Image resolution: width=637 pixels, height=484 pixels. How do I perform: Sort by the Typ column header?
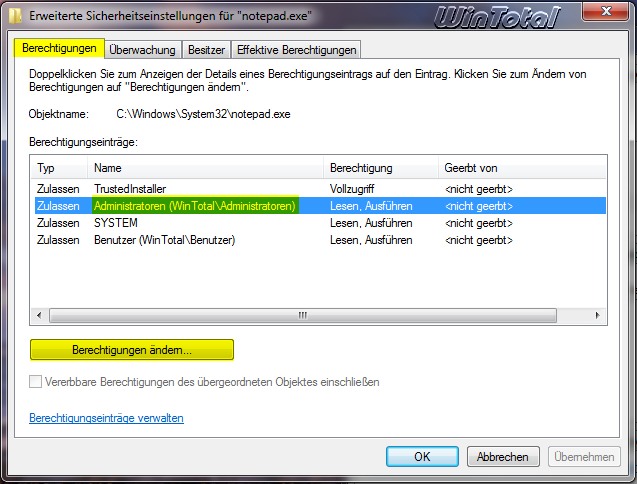click(x=59, y=168)
